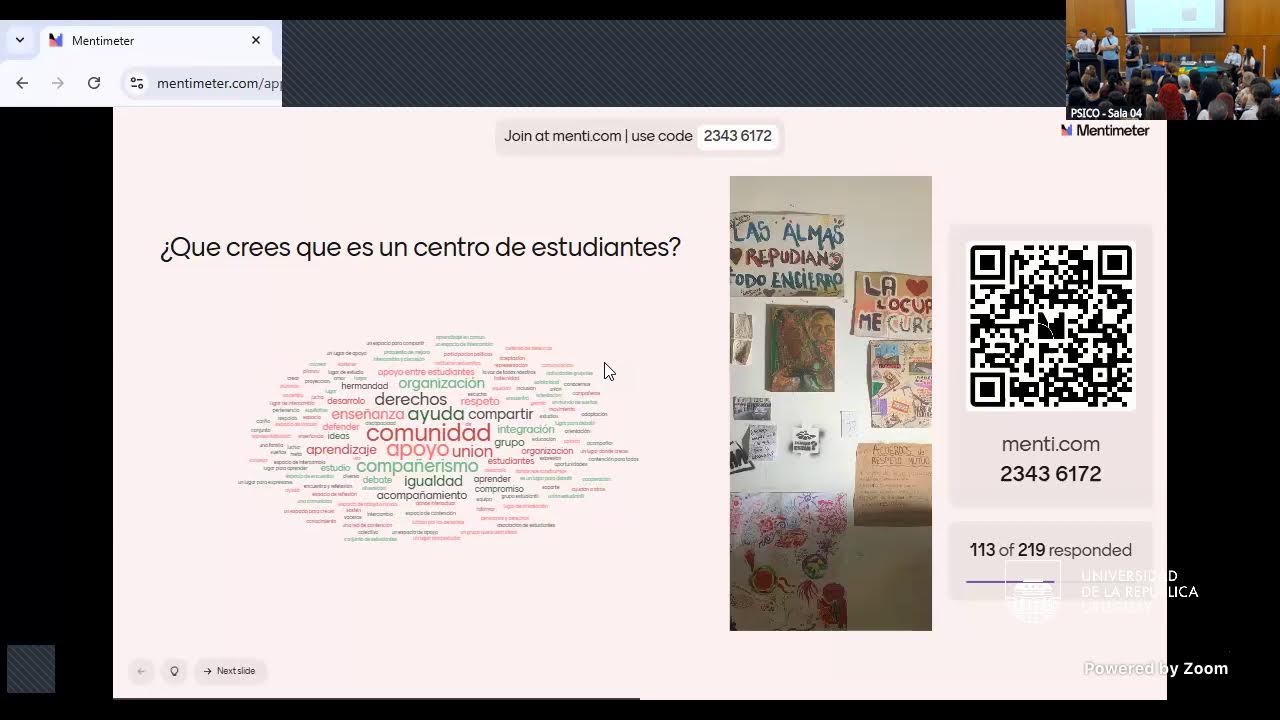Image resolution: width=1280 pixels, height=720 pixels.
Task: Click the 'menti.com' text below the QR code
Action: tap(1051, 444)
